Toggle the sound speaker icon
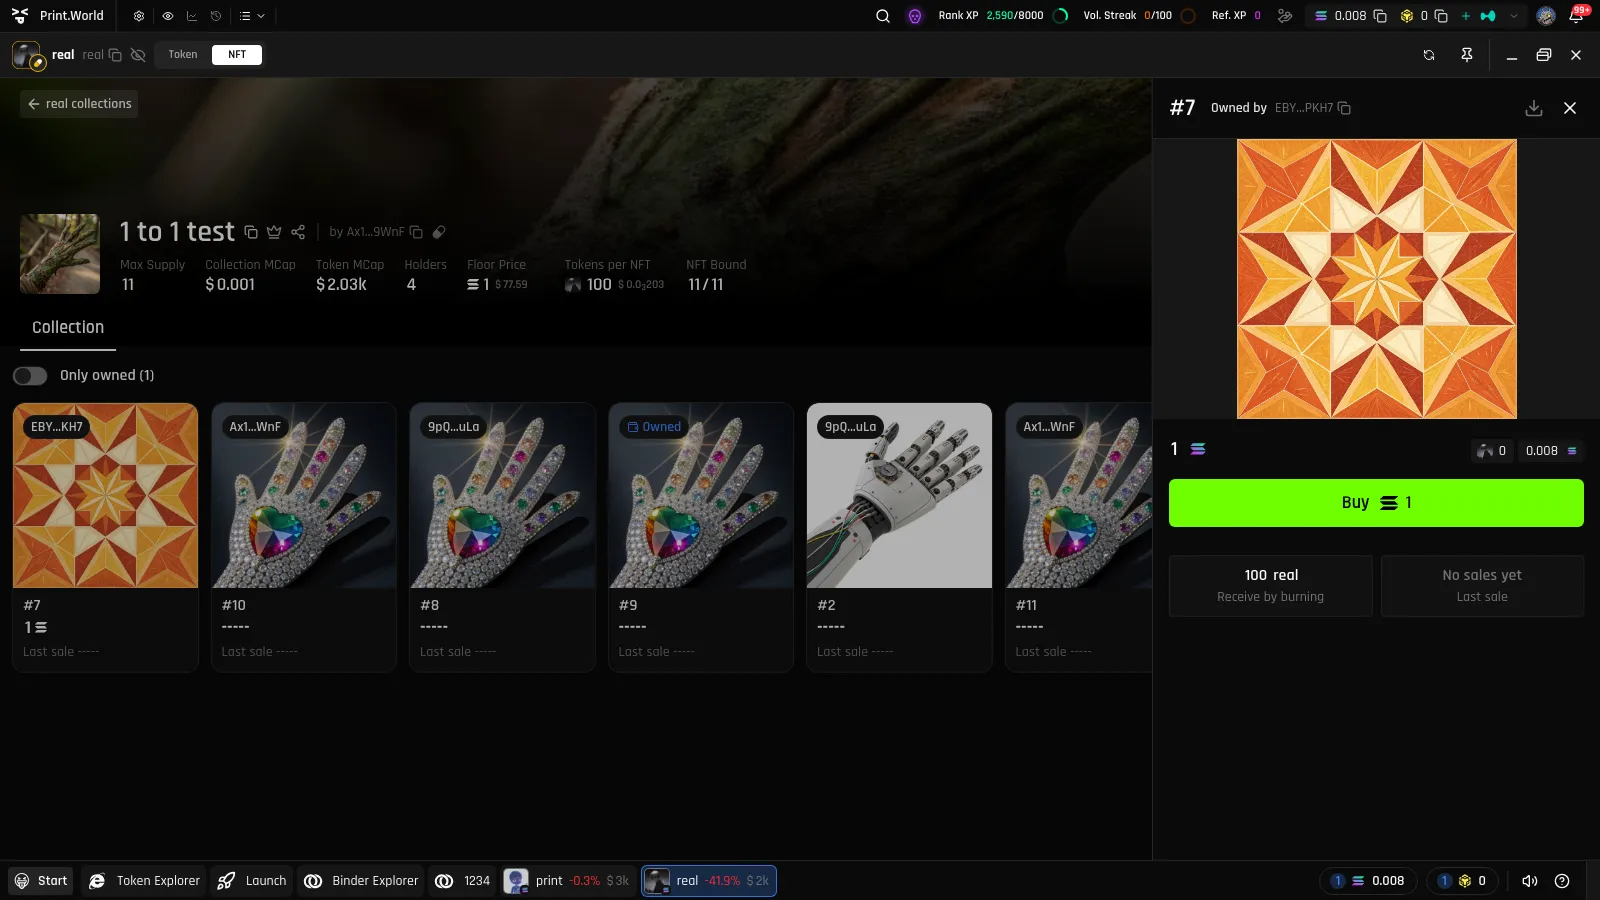Screen dimensions: 1600x900 tap(1530, 881)
